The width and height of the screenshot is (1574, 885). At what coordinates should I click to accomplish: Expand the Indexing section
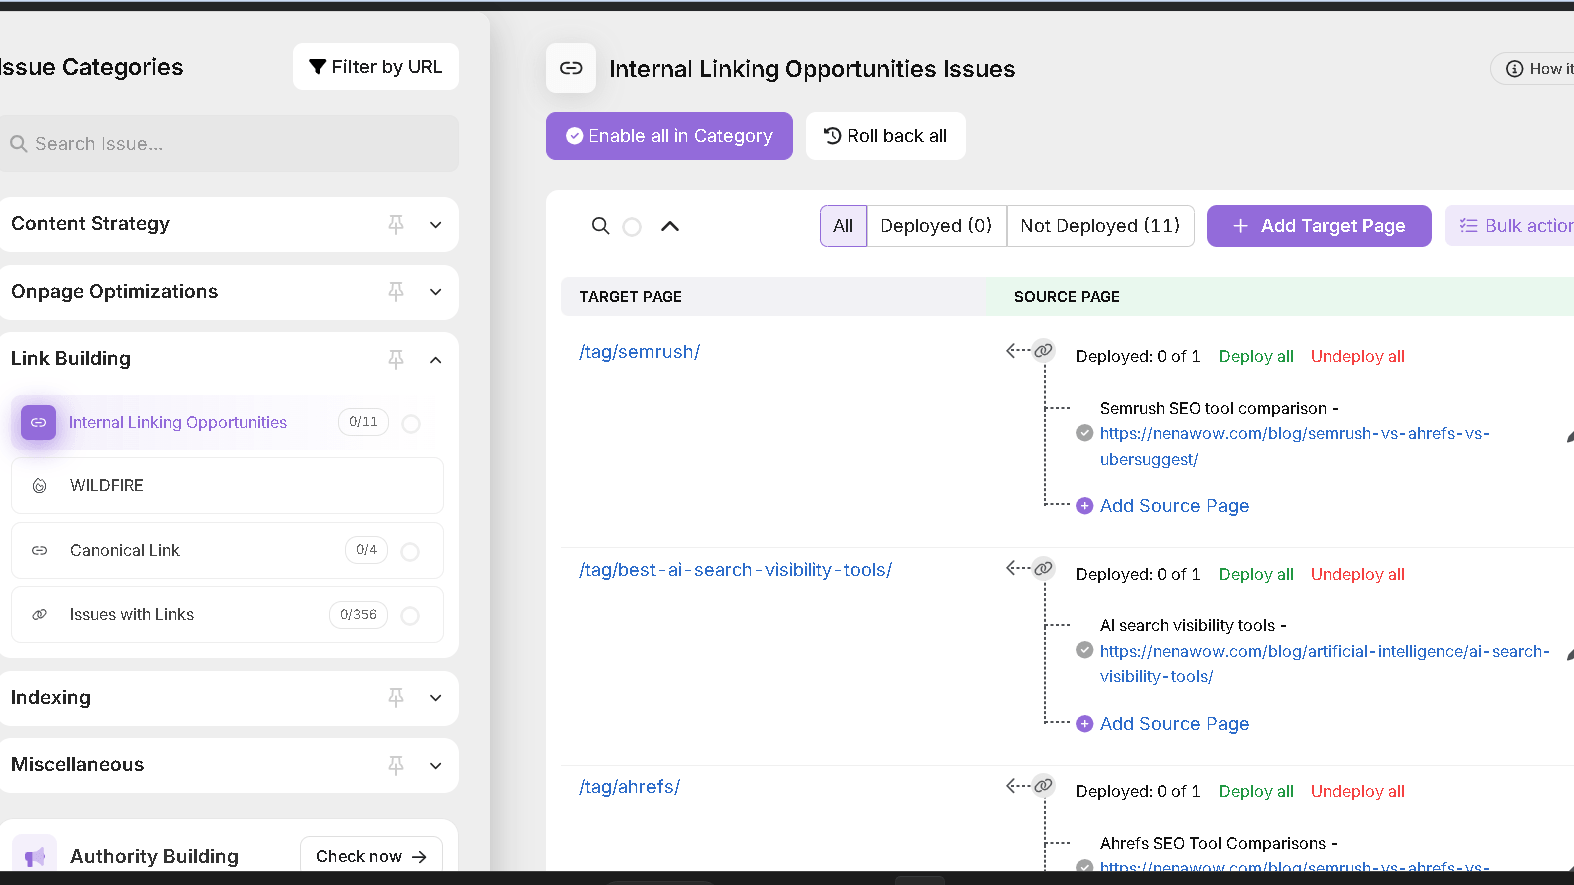tap(436, 698)
